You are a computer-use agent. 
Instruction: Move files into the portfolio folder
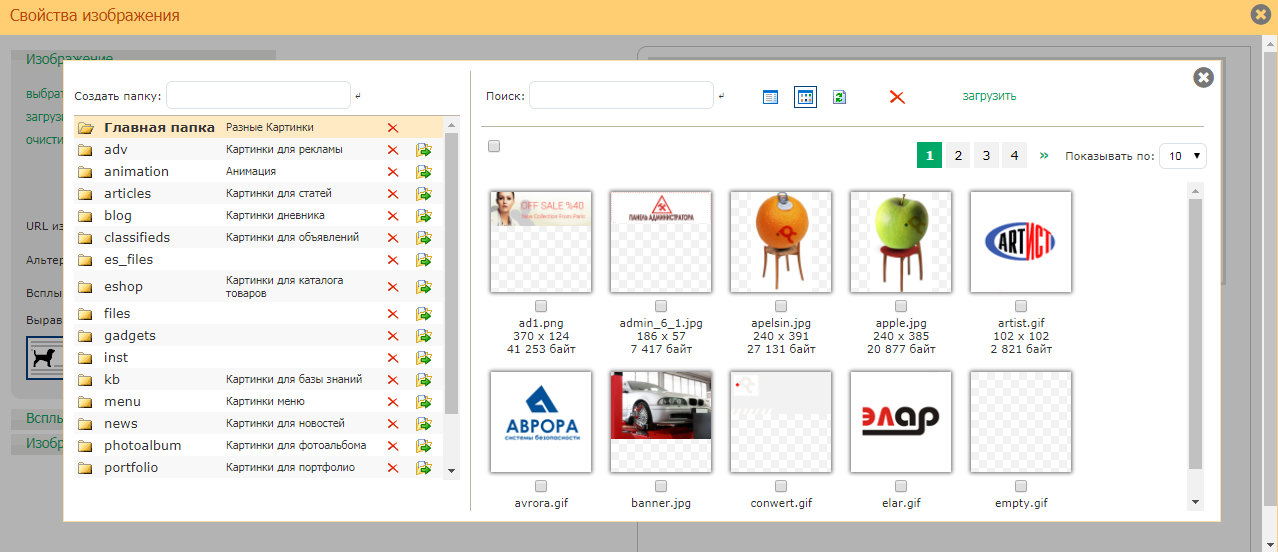point(424,468)
